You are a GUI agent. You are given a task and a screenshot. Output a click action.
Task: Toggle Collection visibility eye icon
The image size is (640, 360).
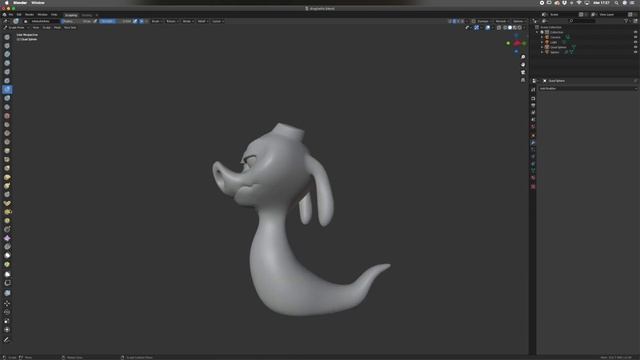click(636, 32)
